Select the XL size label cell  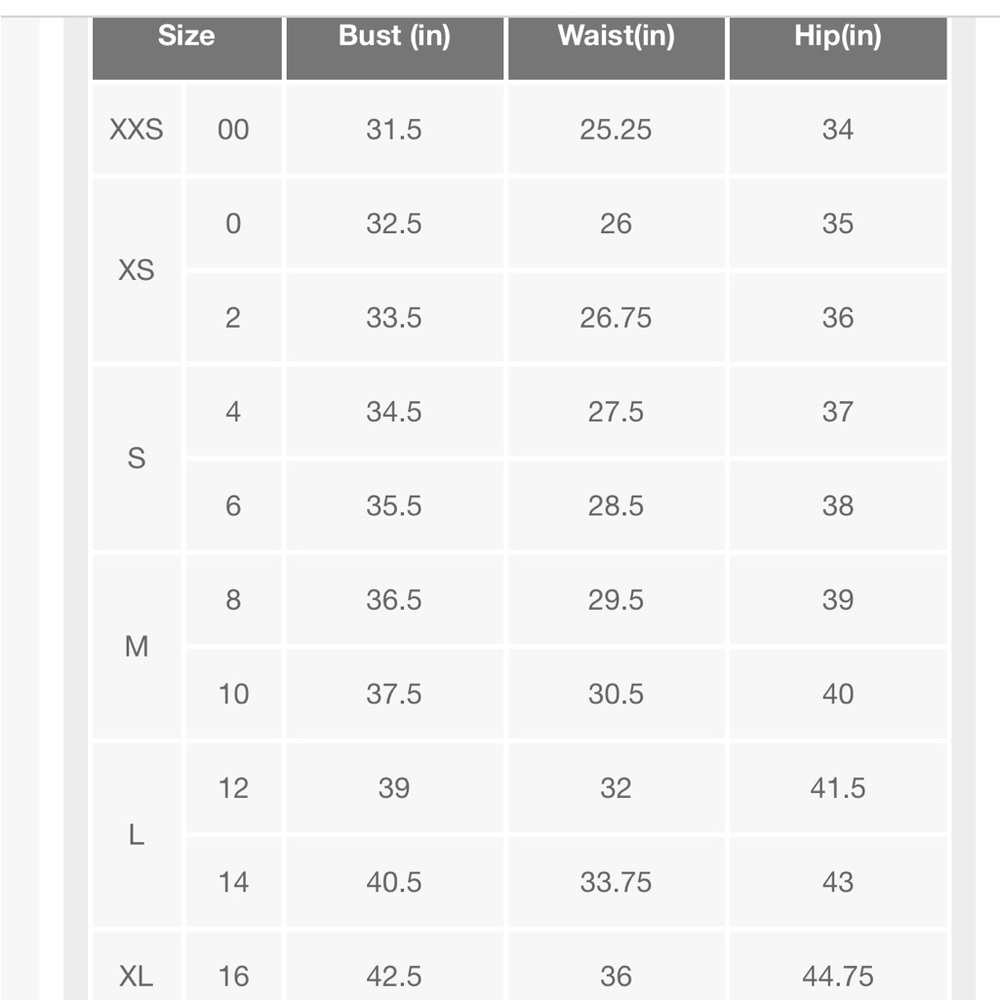136,966
